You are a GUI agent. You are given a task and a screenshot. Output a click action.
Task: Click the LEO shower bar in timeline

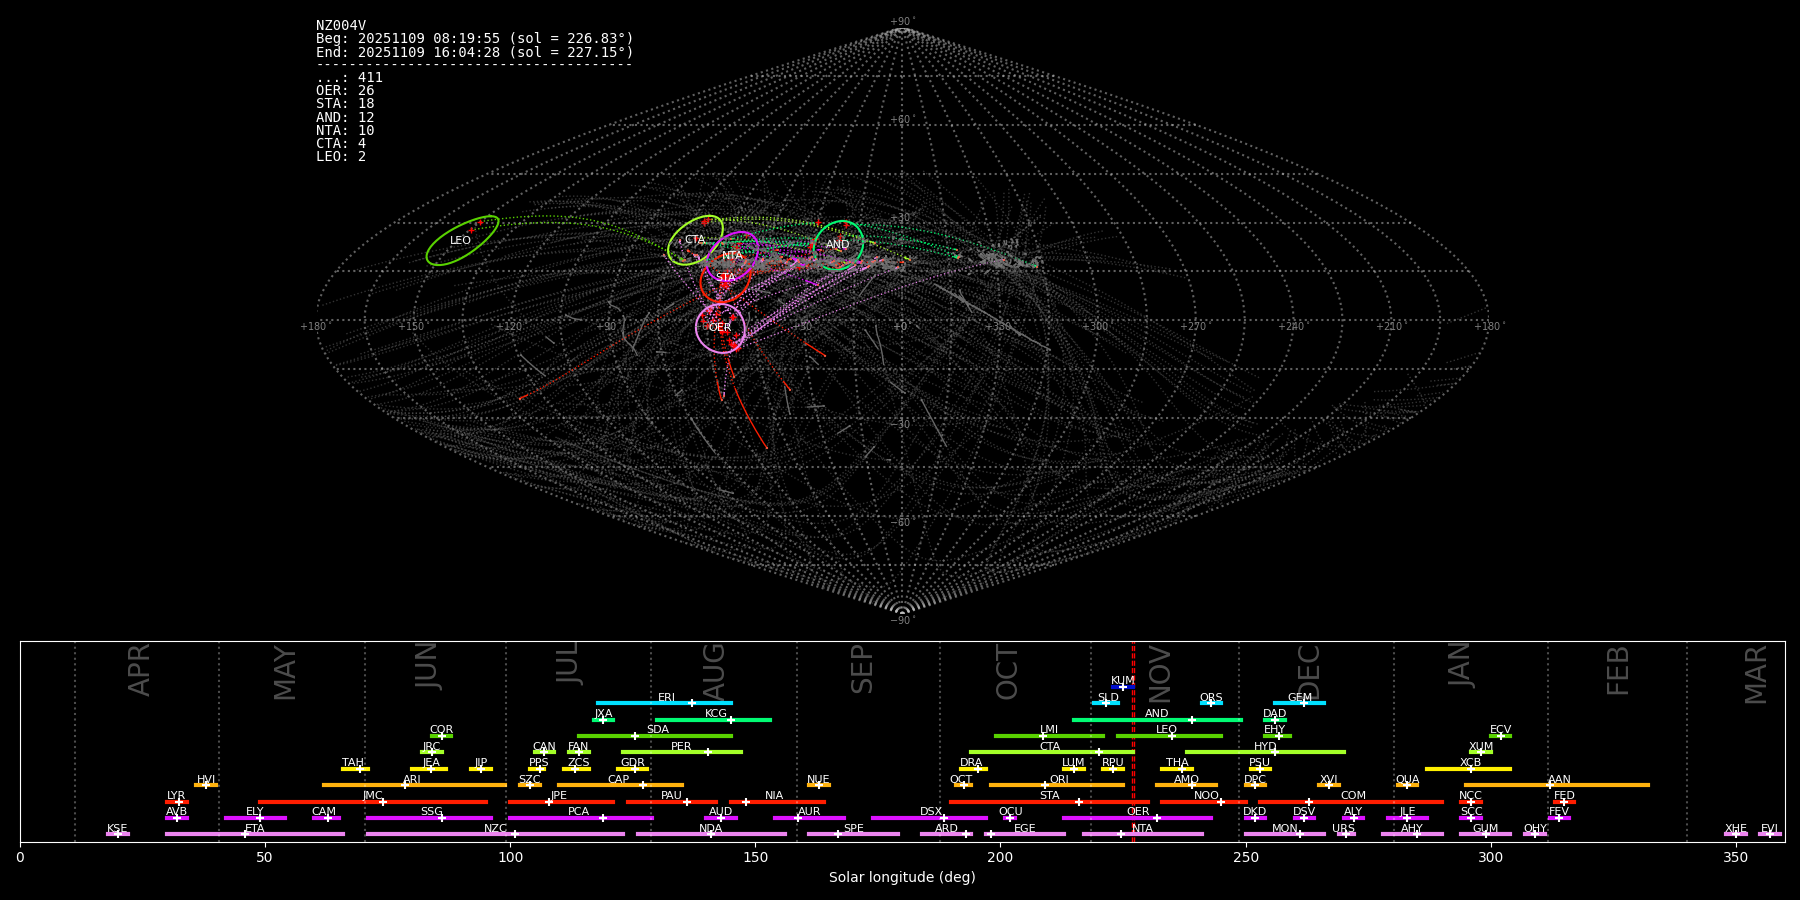click(1169, 735)
